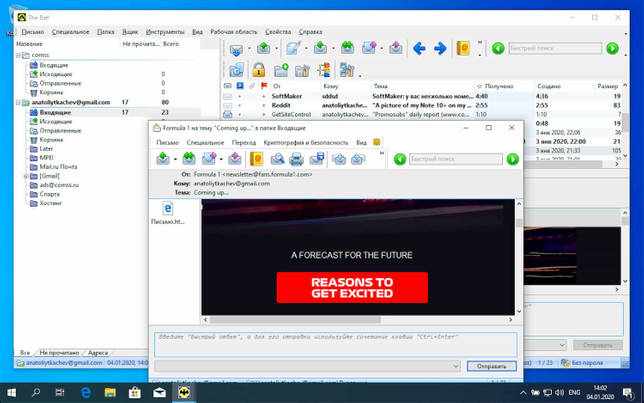Open File Explorer from the taskbar
Screen dimensions: 644x403
tap(110, 393)
